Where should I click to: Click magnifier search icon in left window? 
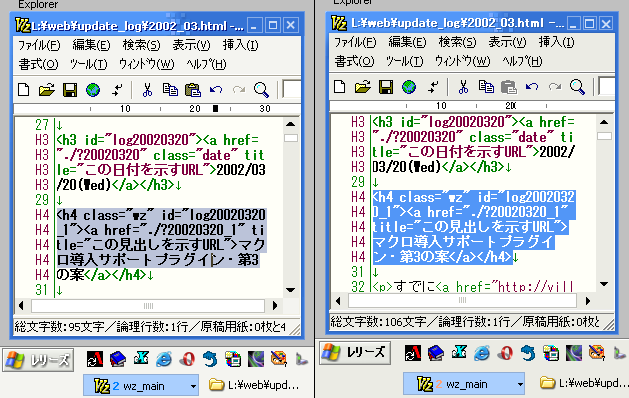261,89
